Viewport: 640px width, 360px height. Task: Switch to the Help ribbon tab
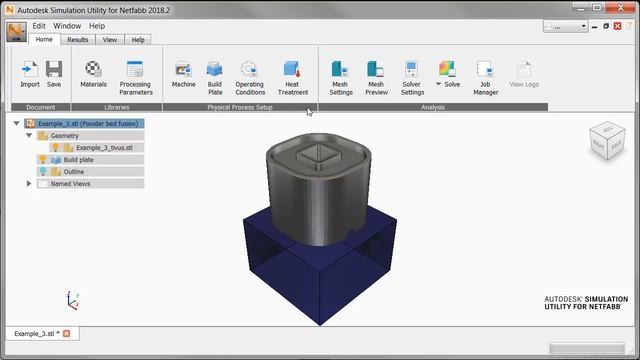138,40
